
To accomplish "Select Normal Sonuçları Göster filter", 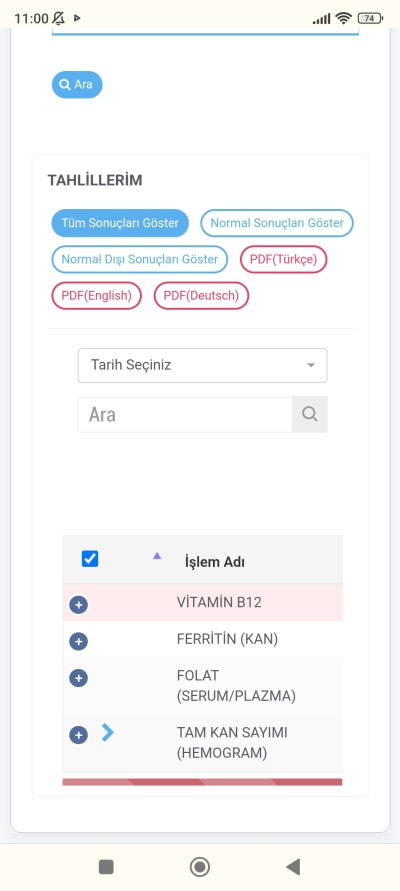I will pyautogui.click(x=277, y=223).
